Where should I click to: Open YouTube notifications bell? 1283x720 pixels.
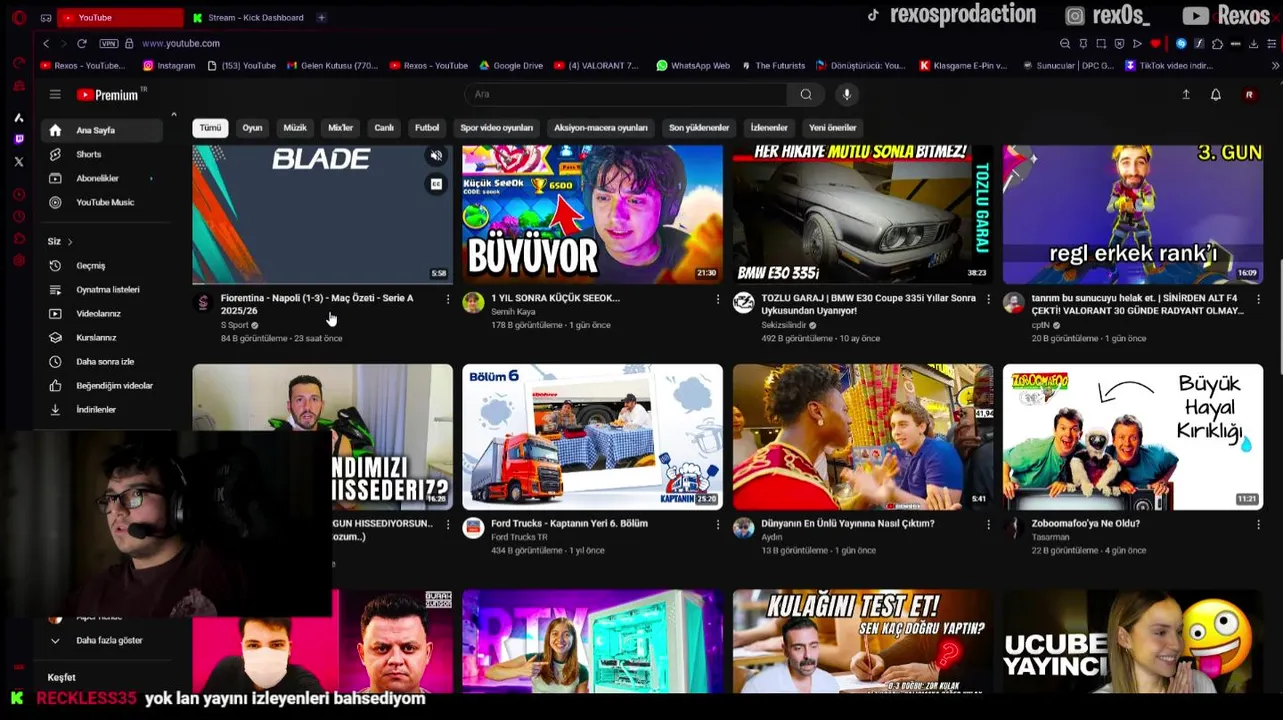click(x=1216, y=94)
